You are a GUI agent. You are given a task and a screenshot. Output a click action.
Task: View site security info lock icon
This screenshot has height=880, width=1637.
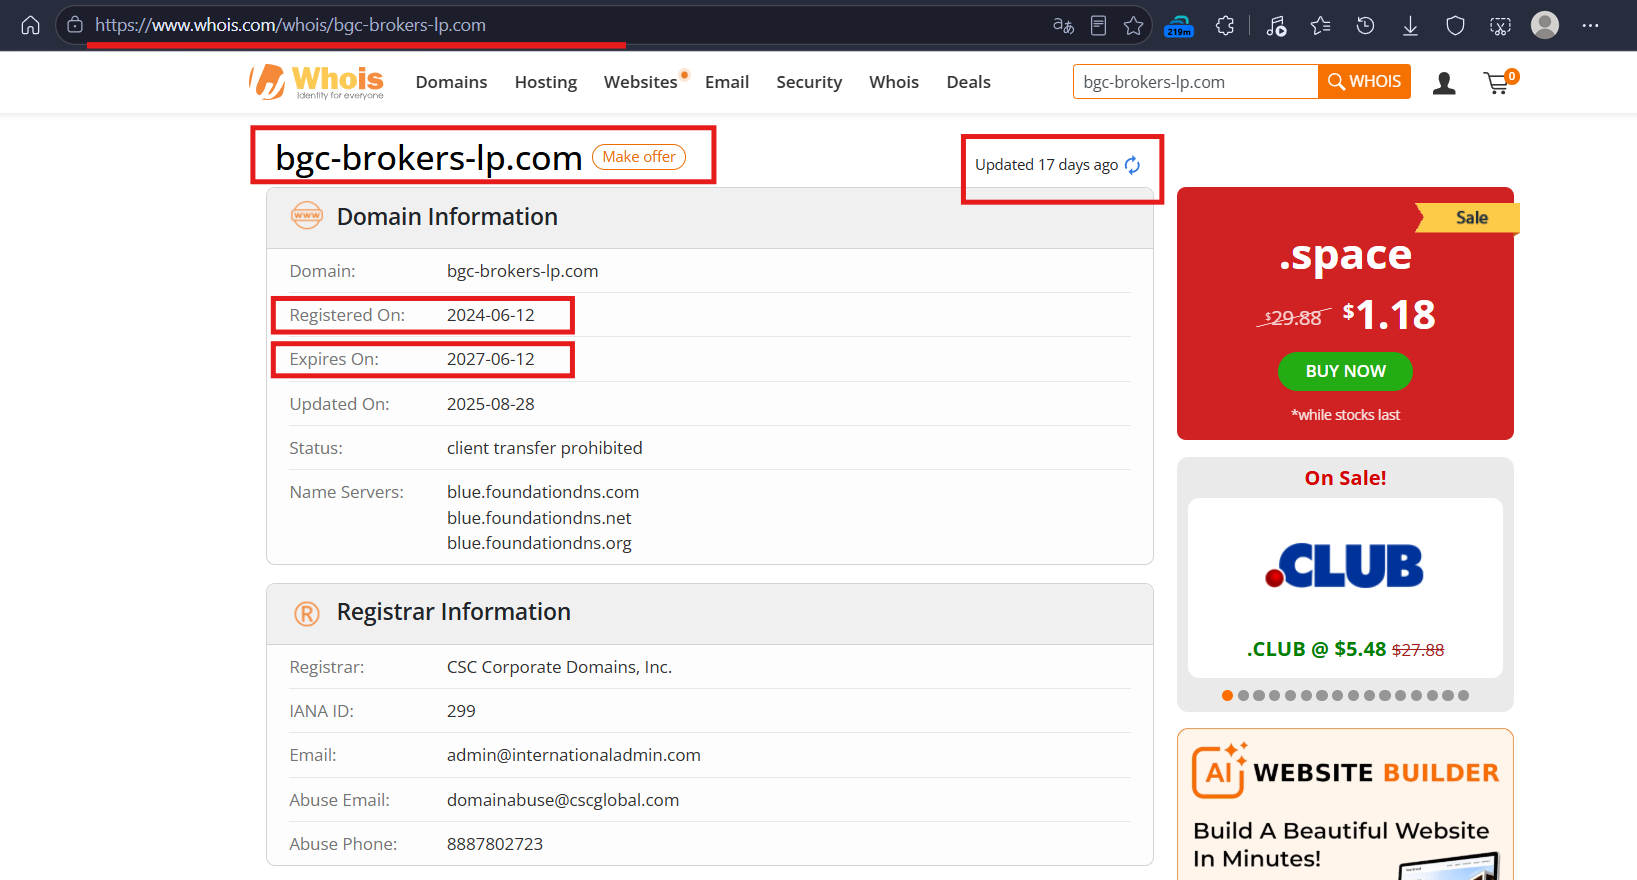75,25
